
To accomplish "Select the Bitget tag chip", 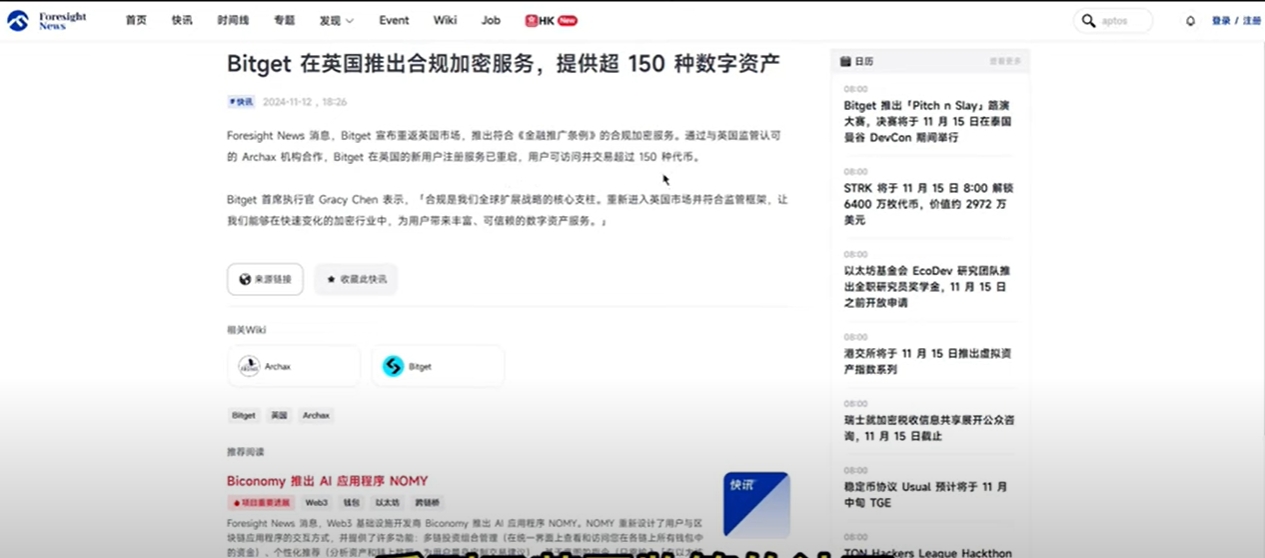I will click(x=243, y=415).
